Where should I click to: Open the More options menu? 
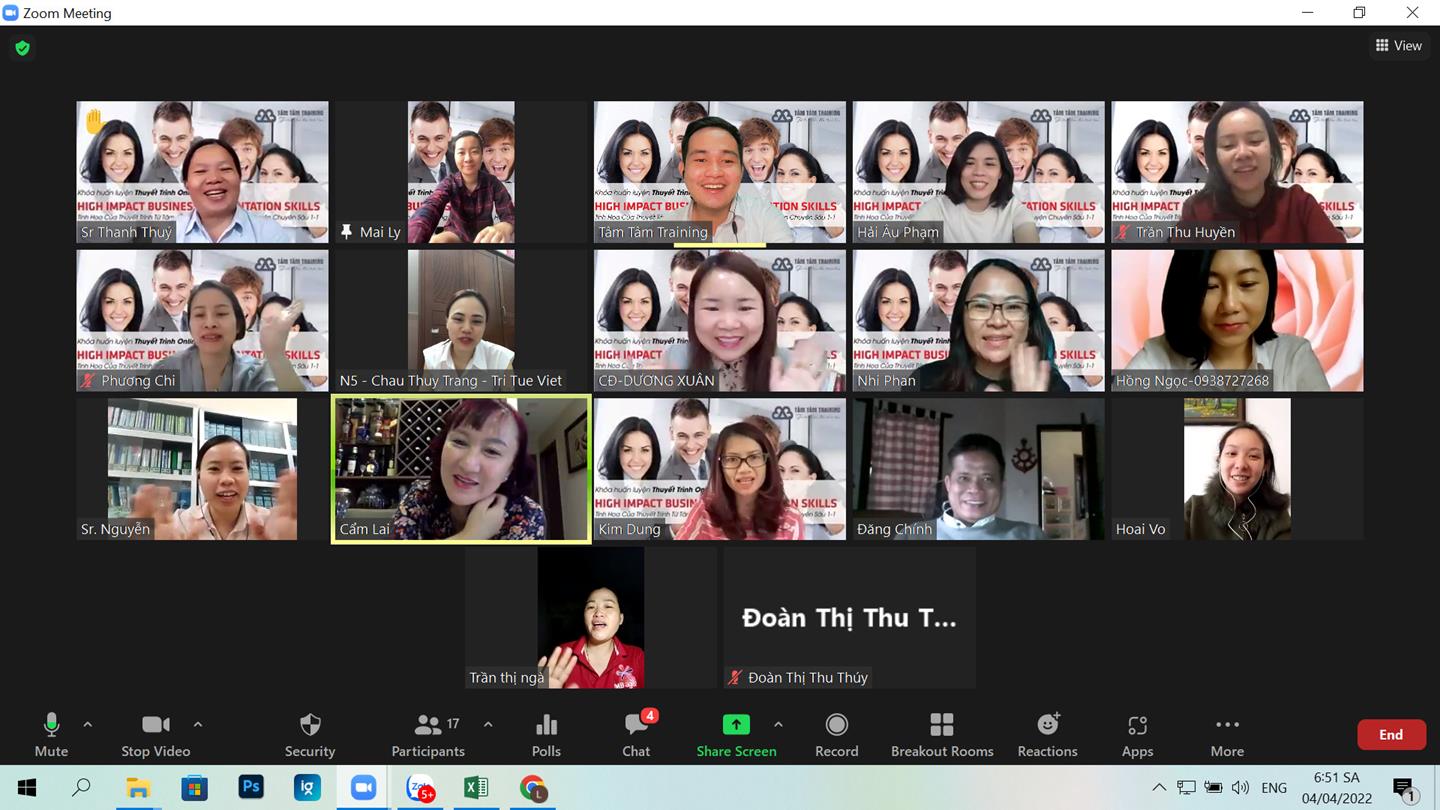[x=1227, y=734]
